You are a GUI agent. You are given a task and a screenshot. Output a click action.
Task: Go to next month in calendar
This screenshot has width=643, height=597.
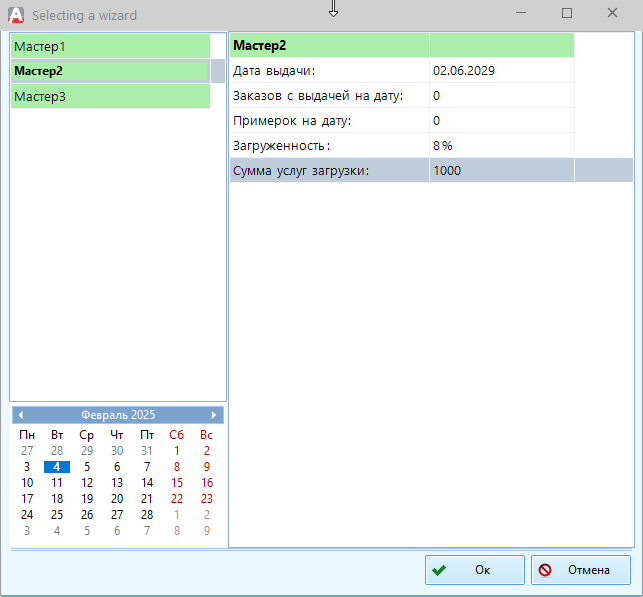[x=213, y=415]
